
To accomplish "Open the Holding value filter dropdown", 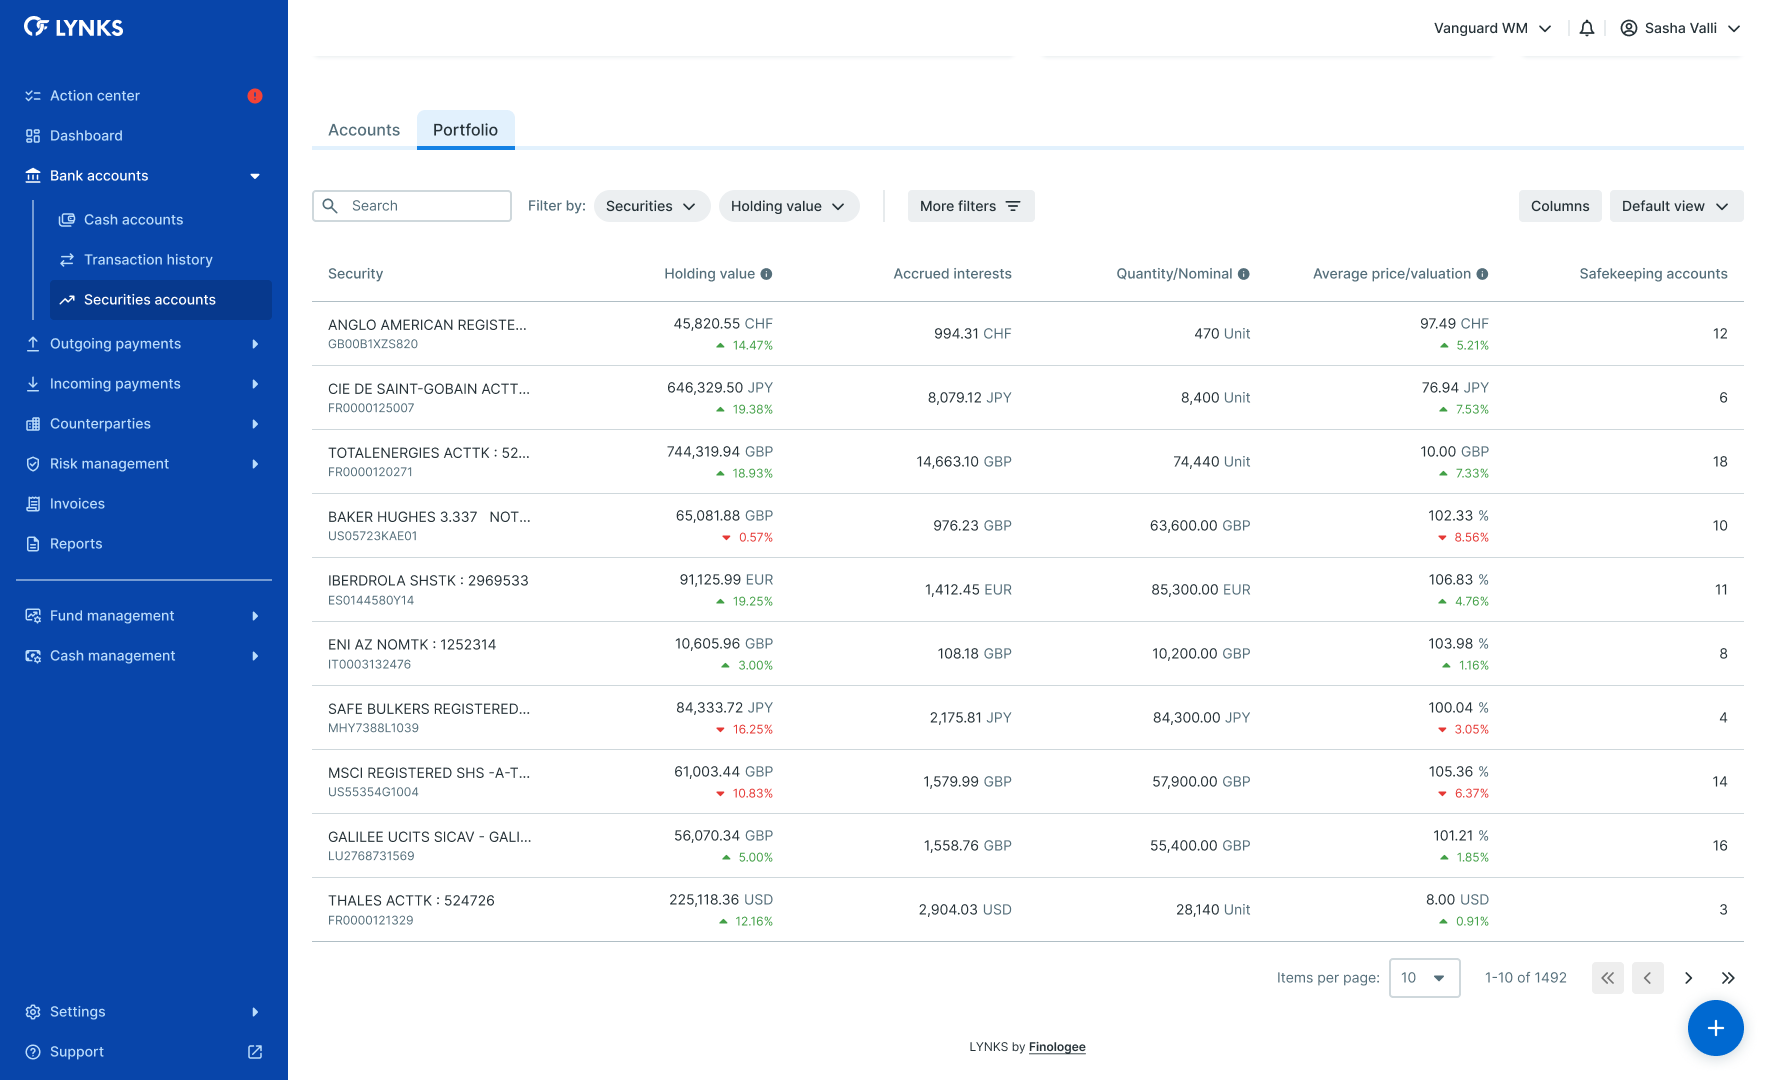I will coord(789,206).
